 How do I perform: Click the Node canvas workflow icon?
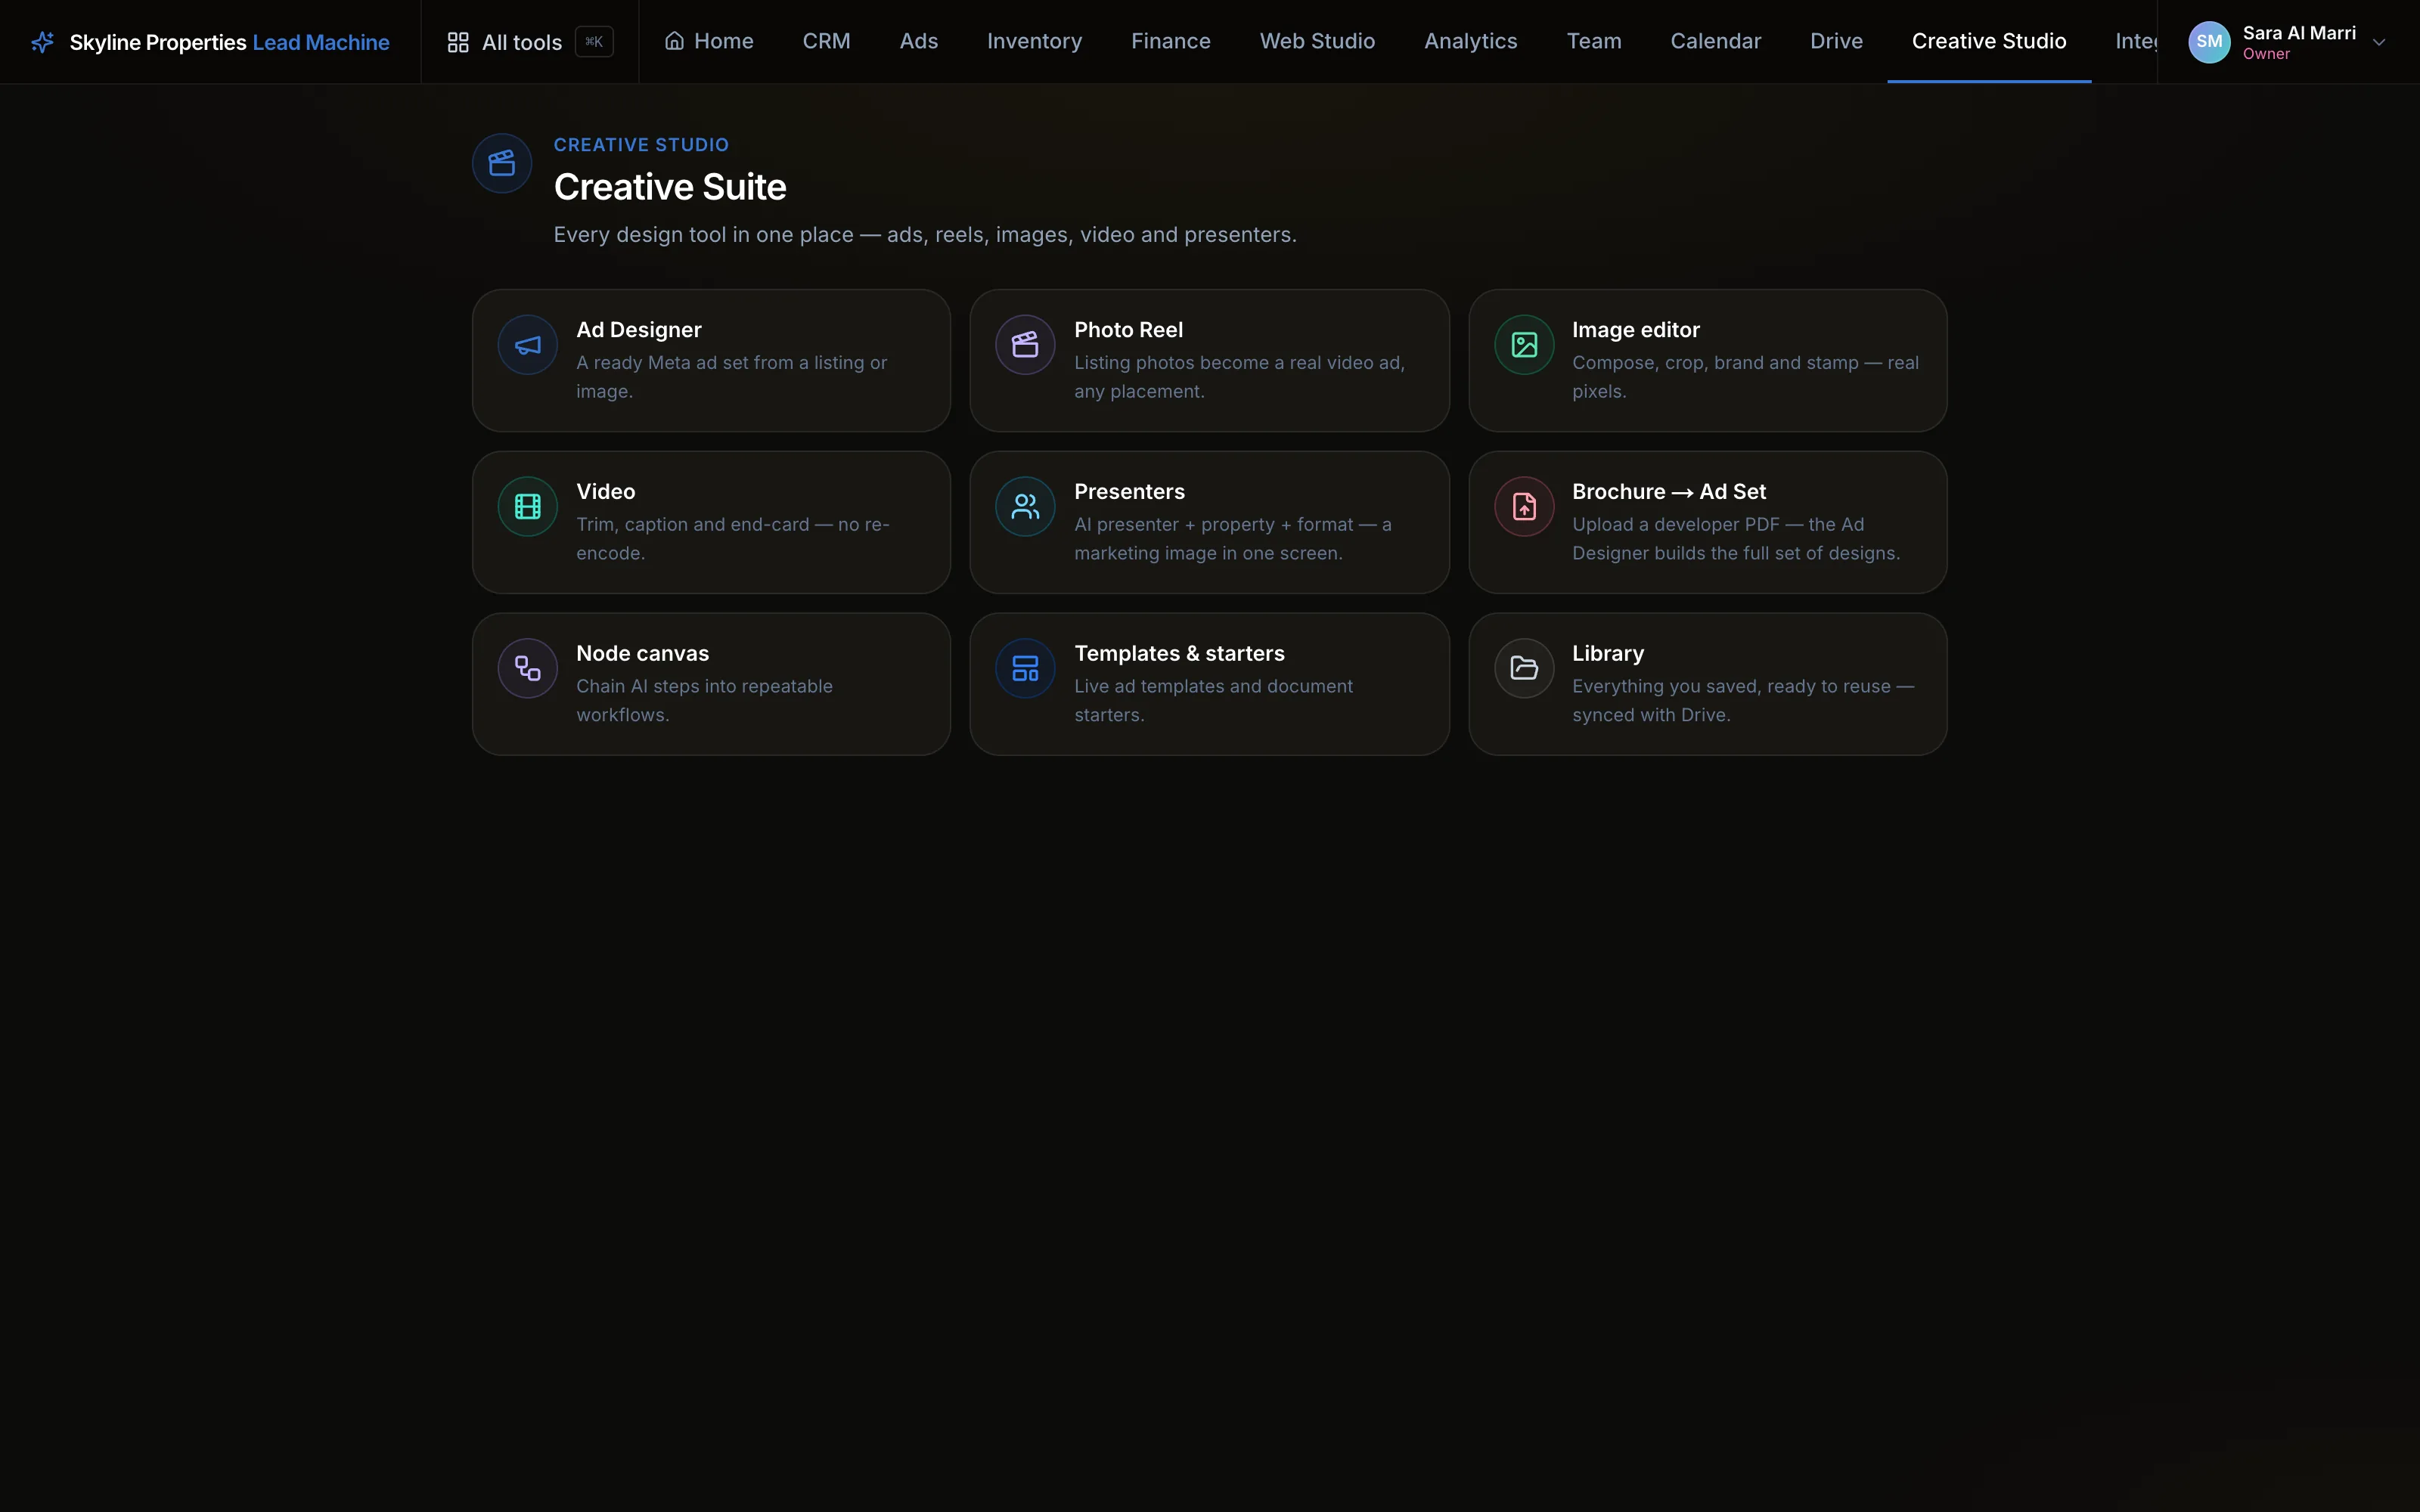click(527, 668)
